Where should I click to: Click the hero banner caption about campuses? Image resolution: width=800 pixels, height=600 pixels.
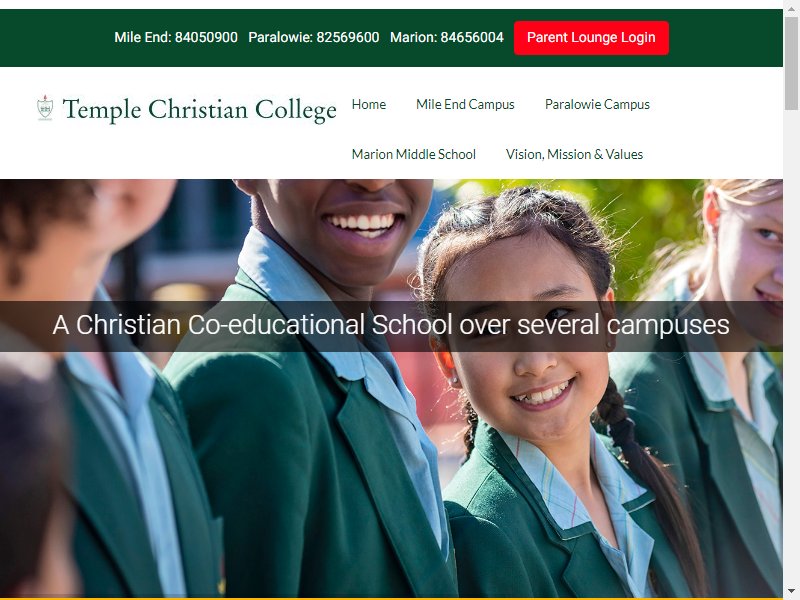[391, 325]
